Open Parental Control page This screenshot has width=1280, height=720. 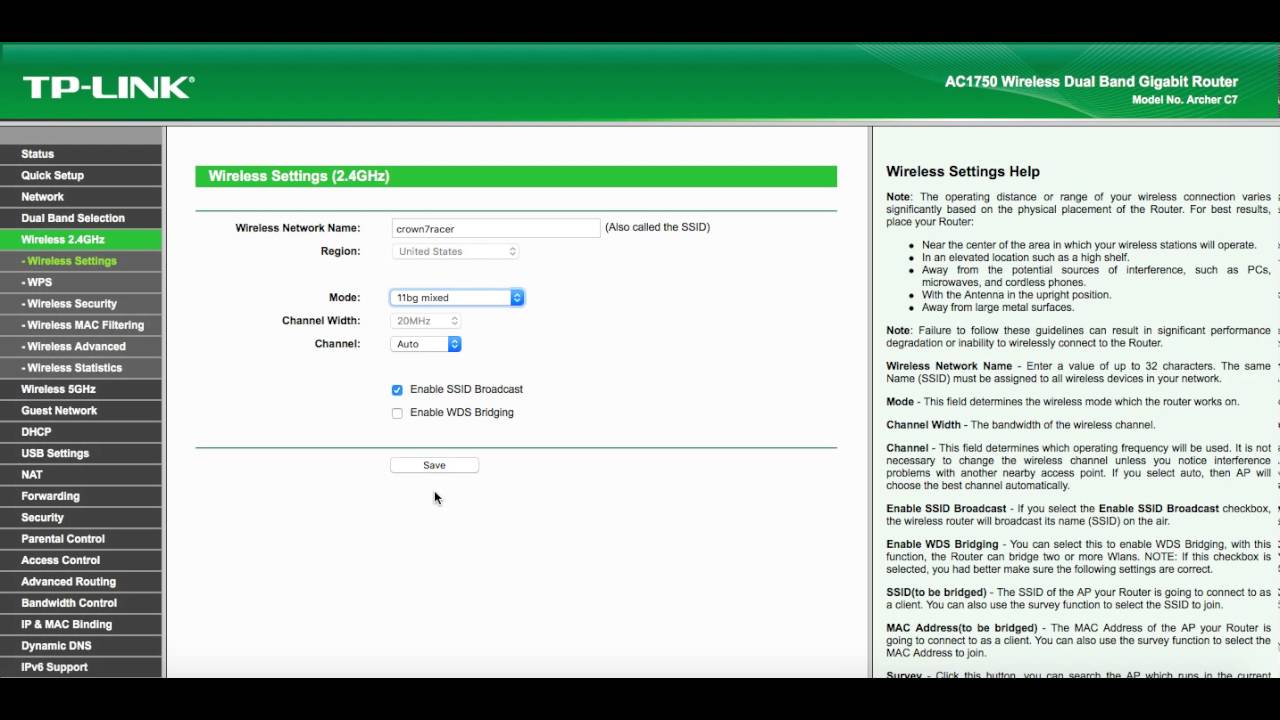pos(80,539)
